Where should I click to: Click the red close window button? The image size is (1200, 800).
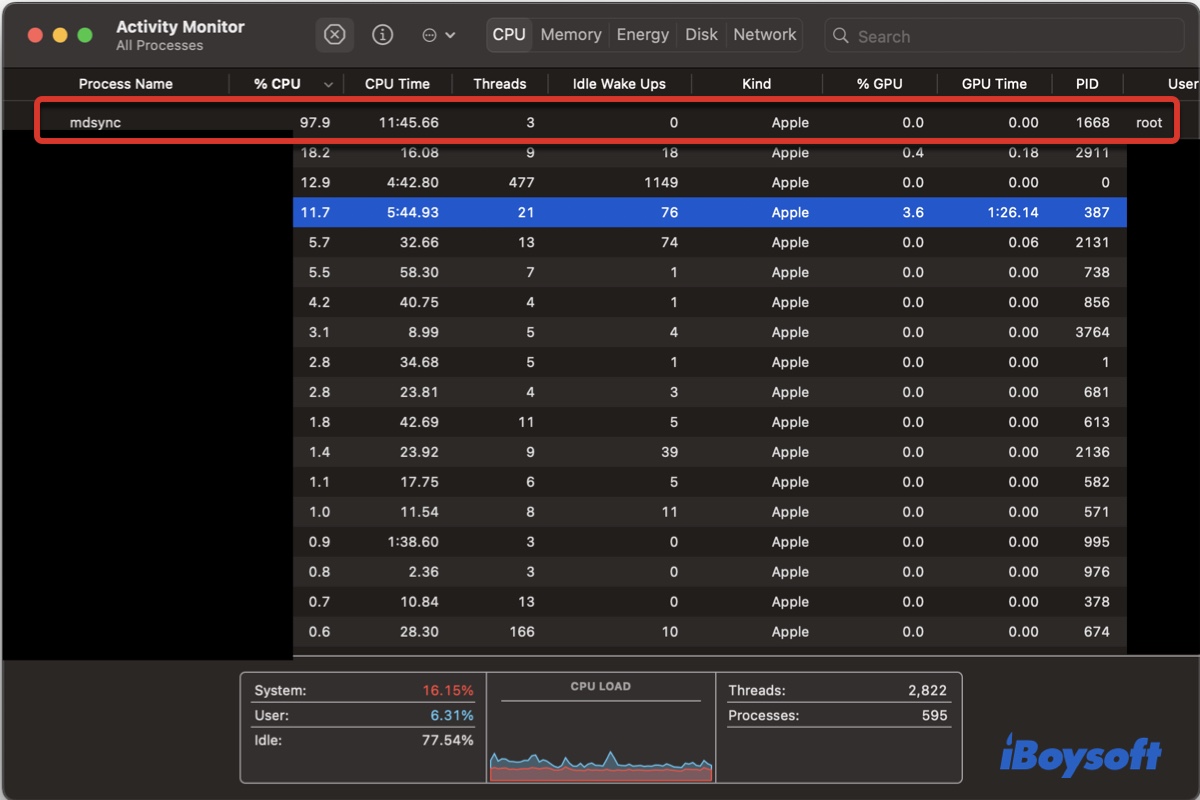(x=35, y=35)
